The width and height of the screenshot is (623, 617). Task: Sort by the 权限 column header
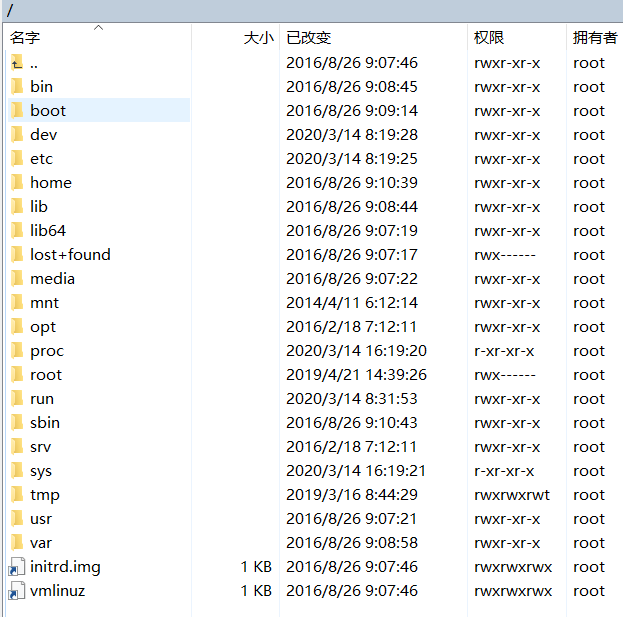click(x=517, y=38)
